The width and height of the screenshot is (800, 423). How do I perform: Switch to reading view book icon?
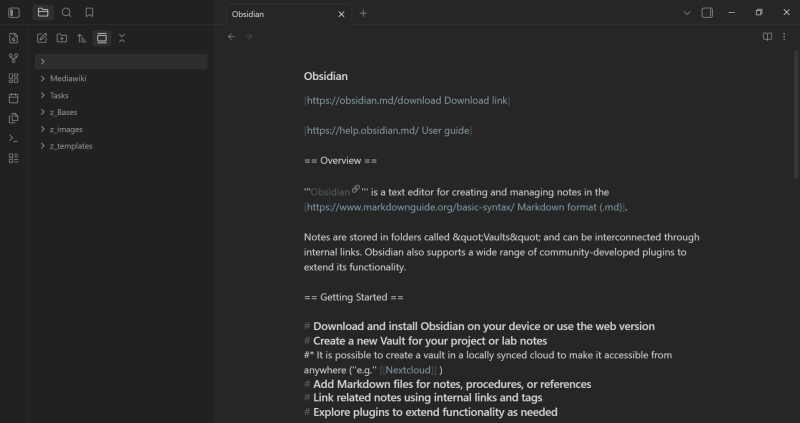[767, 37]
